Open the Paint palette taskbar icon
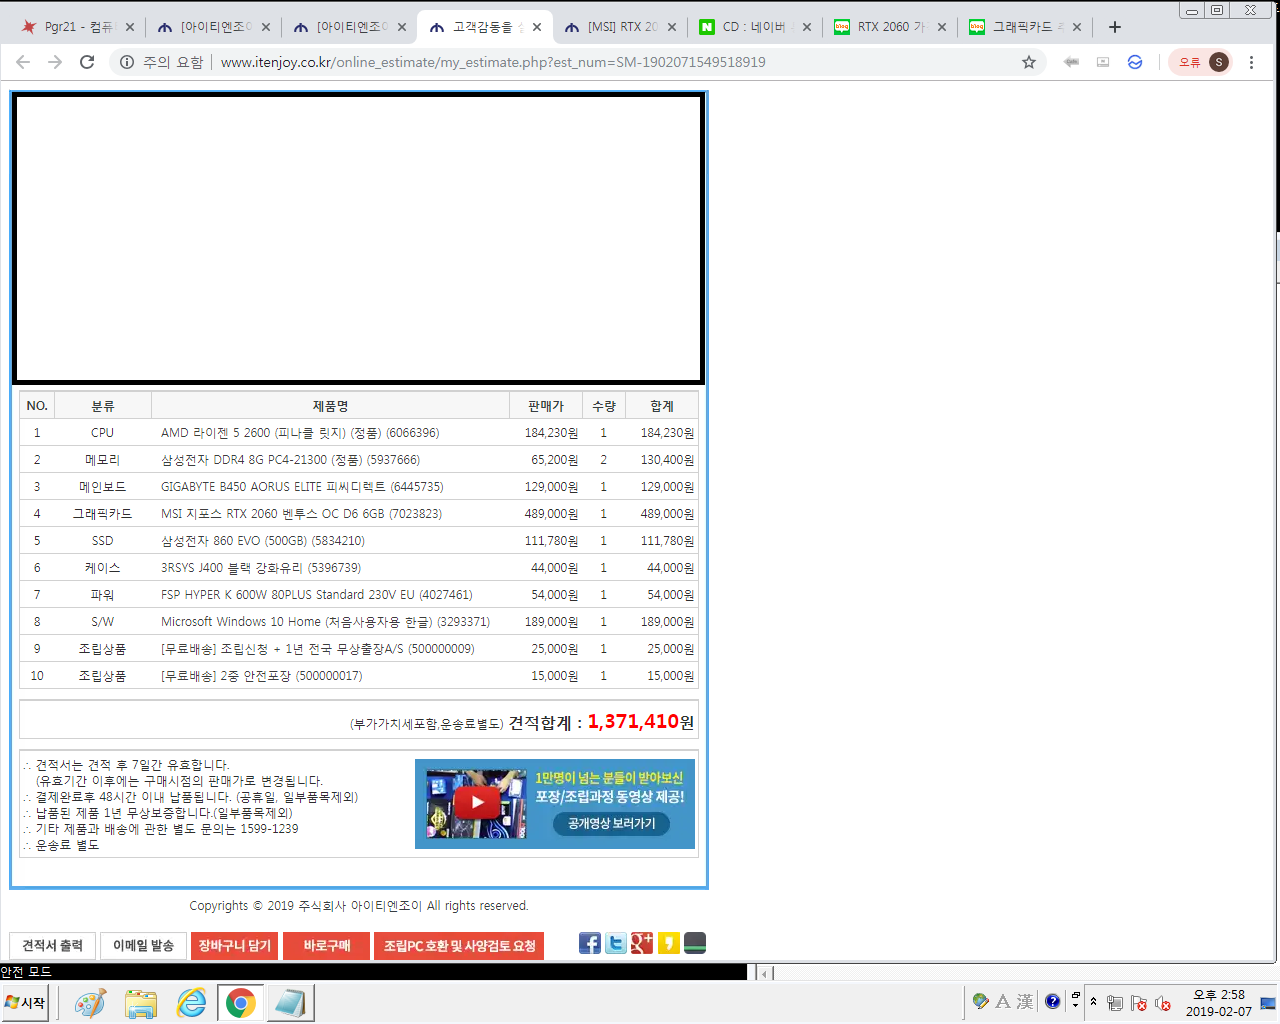 90,1003
